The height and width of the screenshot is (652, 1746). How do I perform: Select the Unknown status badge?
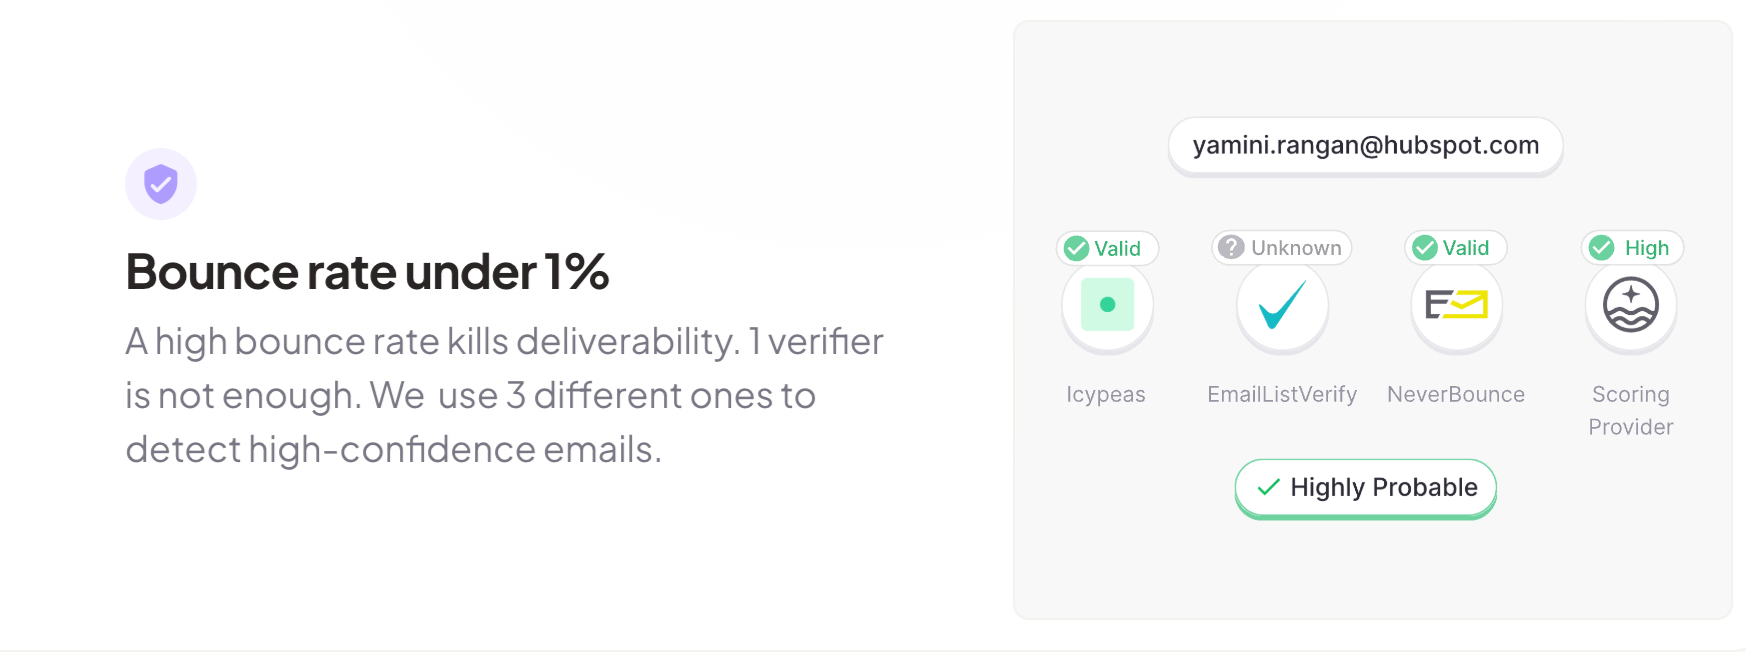pos(1282,247)
